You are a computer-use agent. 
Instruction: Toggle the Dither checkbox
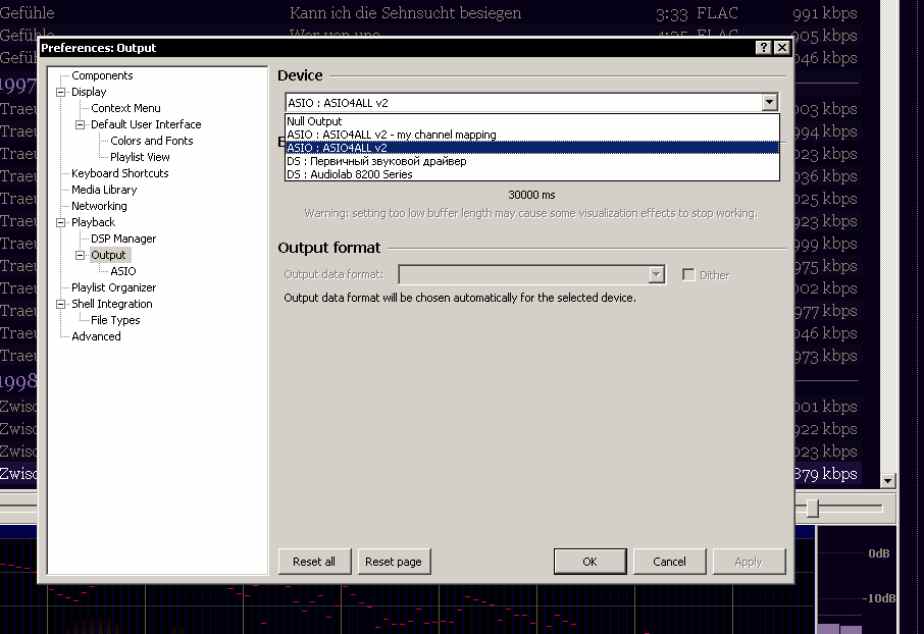[x=688, y=275]
